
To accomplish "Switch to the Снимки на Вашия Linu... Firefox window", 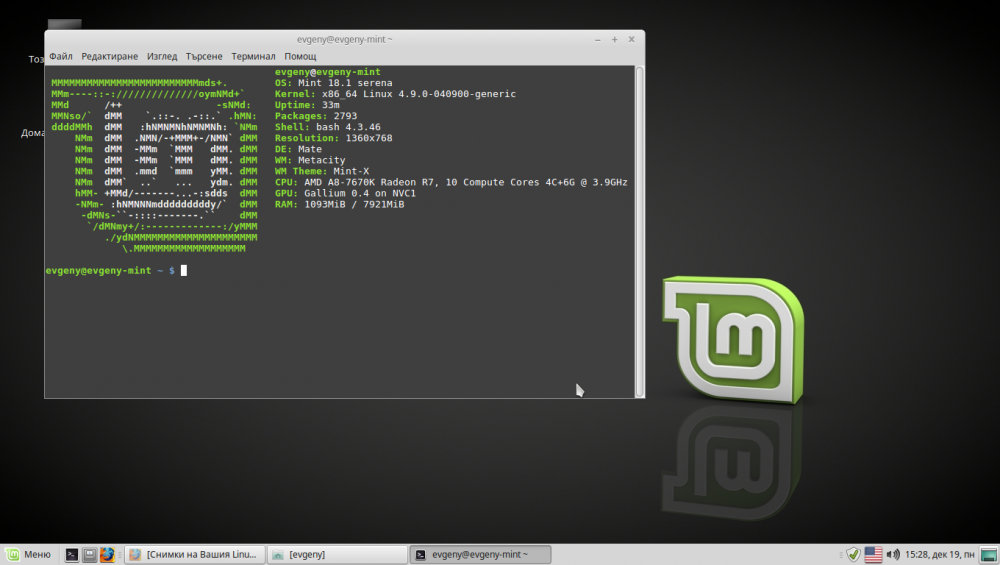I will tap(195, 555).
